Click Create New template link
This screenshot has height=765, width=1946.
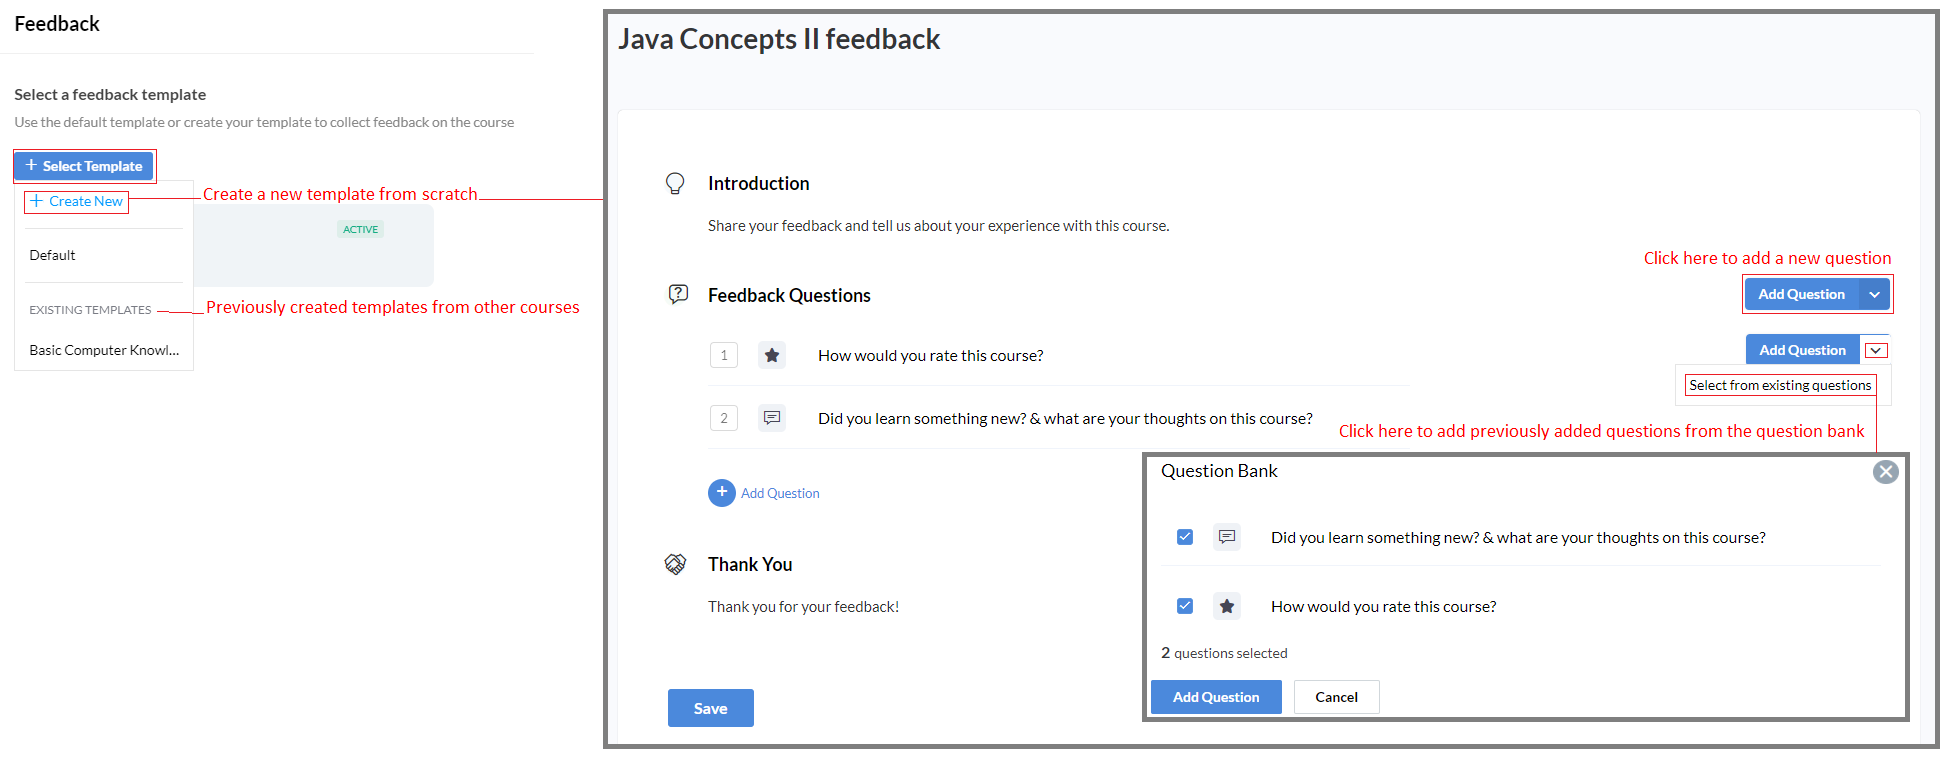pyautogui.click(x=77, y=201)
